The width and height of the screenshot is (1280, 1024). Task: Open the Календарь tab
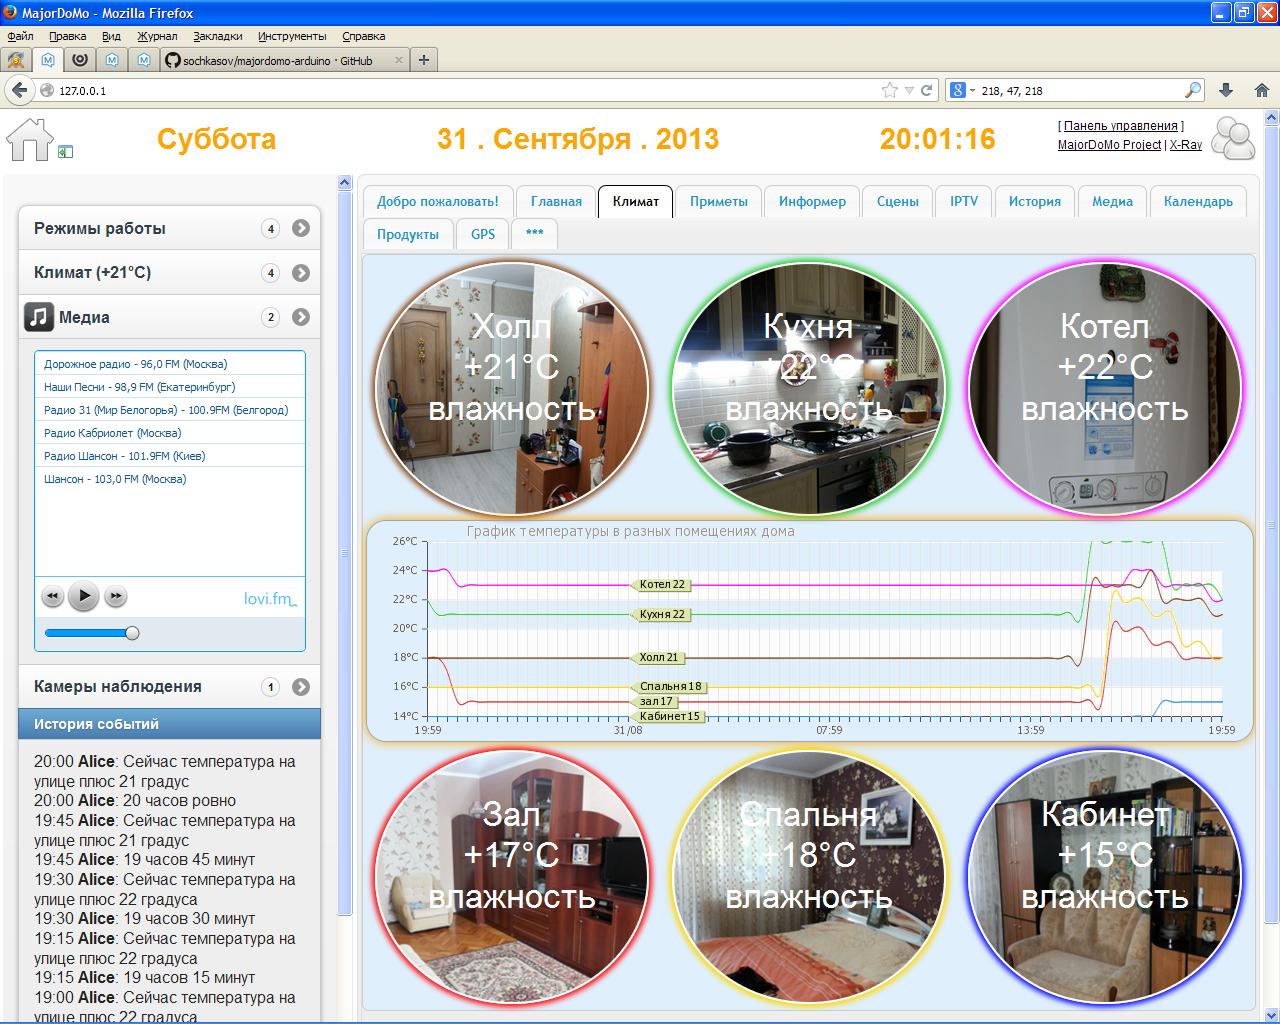coord(1197,201)
